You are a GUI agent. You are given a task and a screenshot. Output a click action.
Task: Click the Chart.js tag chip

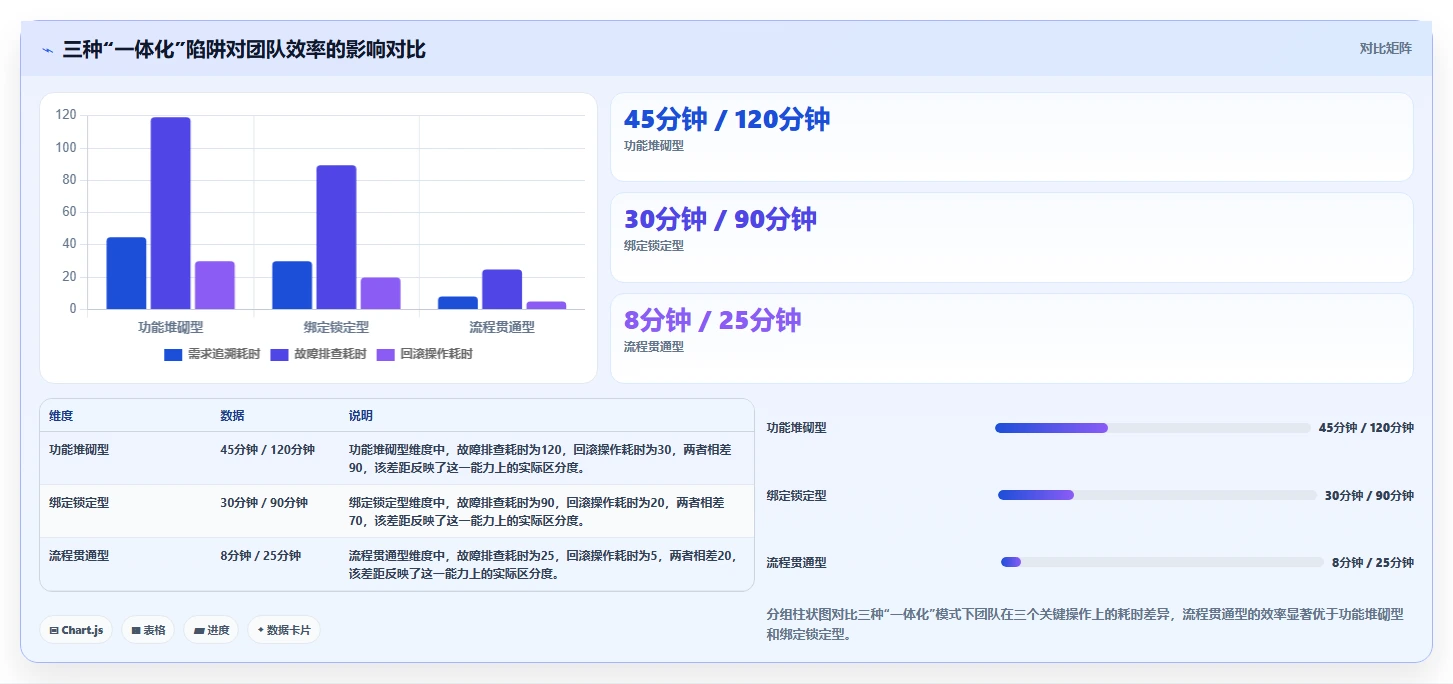[76, 630]
